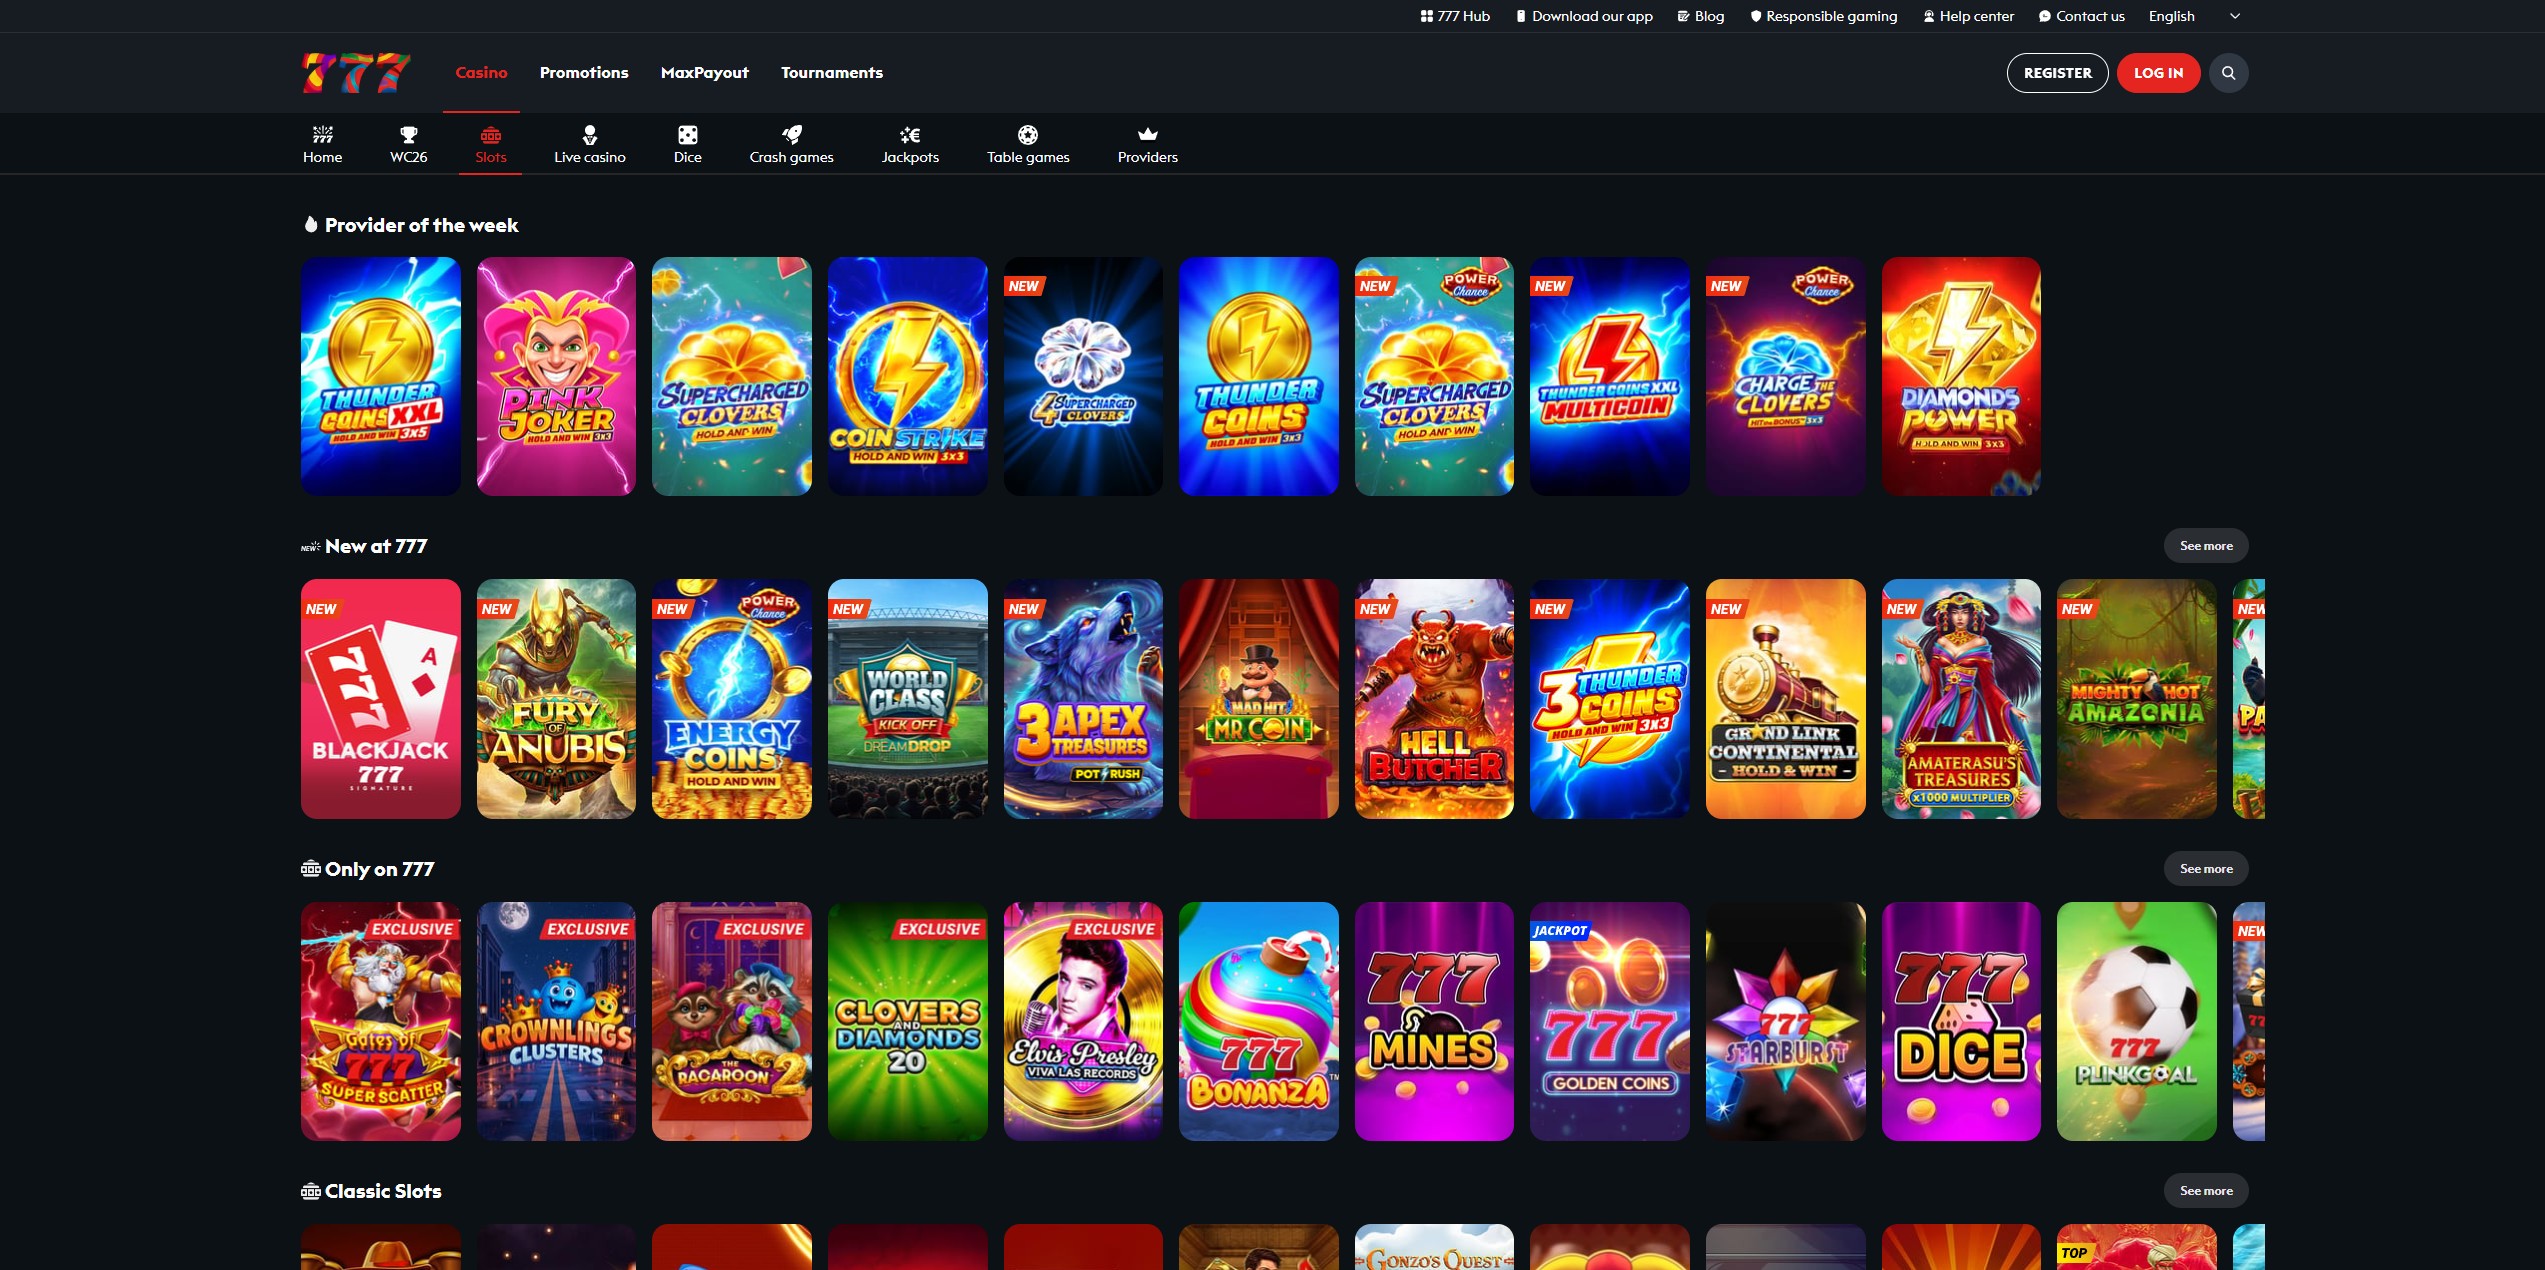Image resolution: width=2545 pixels, height=1270 pixels.
Task: Open Clovers and Diamonds 20 game
Action: point(908,1021)
